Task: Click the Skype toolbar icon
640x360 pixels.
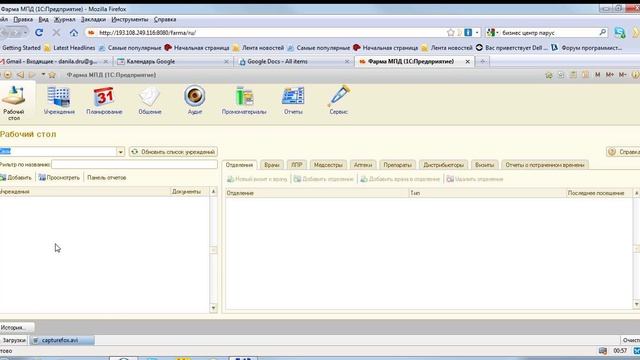Action: (620, 33)
